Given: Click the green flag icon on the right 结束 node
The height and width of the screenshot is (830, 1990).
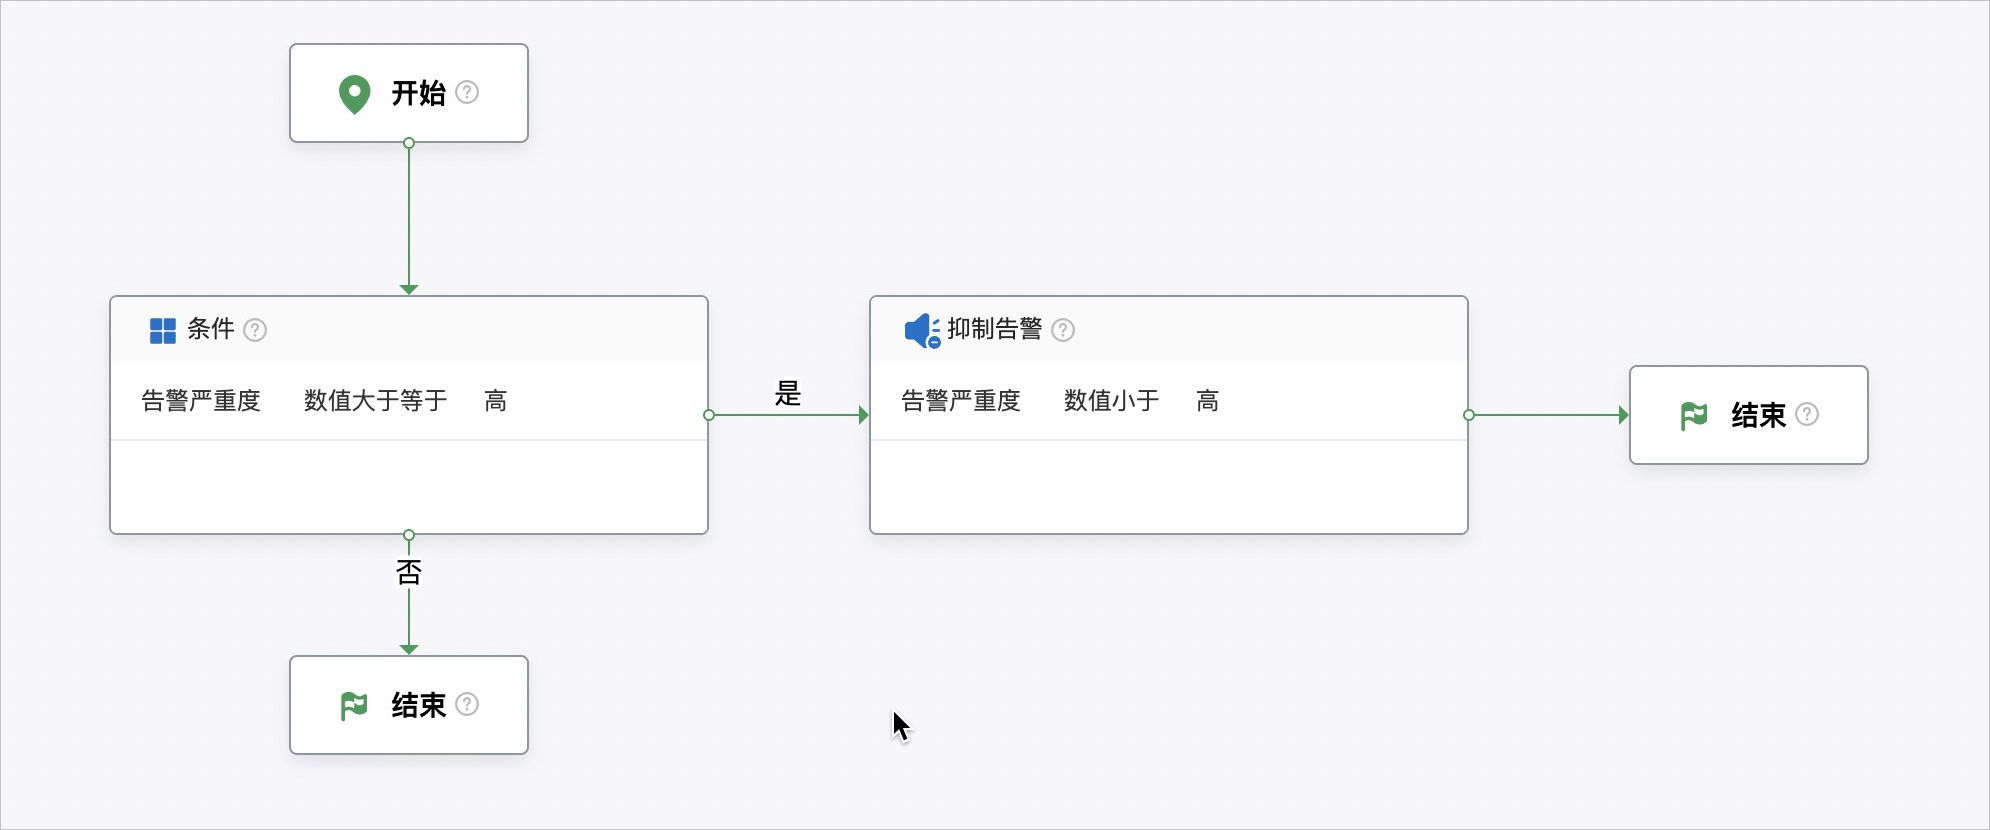Looking at the screenshot, I should pyautogui.click(x=1692, y=415).
